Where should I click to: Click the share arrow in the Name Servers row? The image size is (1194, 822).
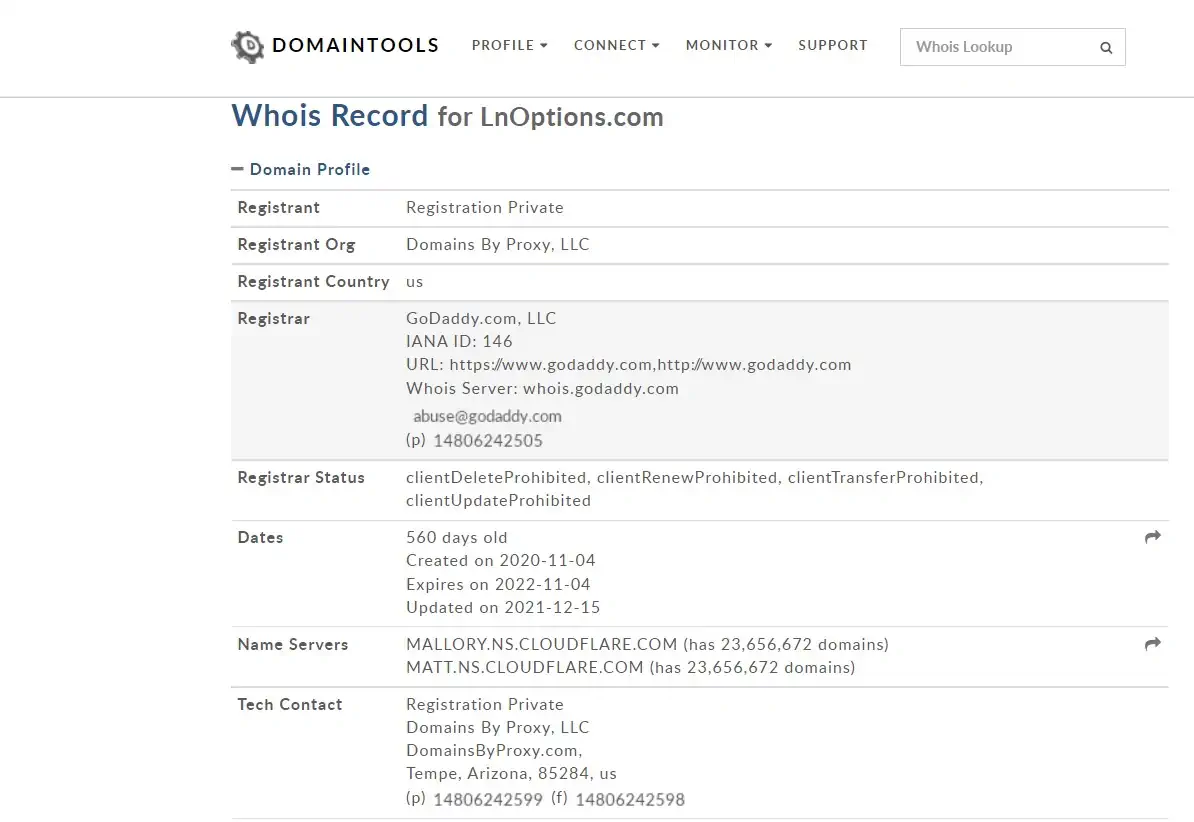1152,644
